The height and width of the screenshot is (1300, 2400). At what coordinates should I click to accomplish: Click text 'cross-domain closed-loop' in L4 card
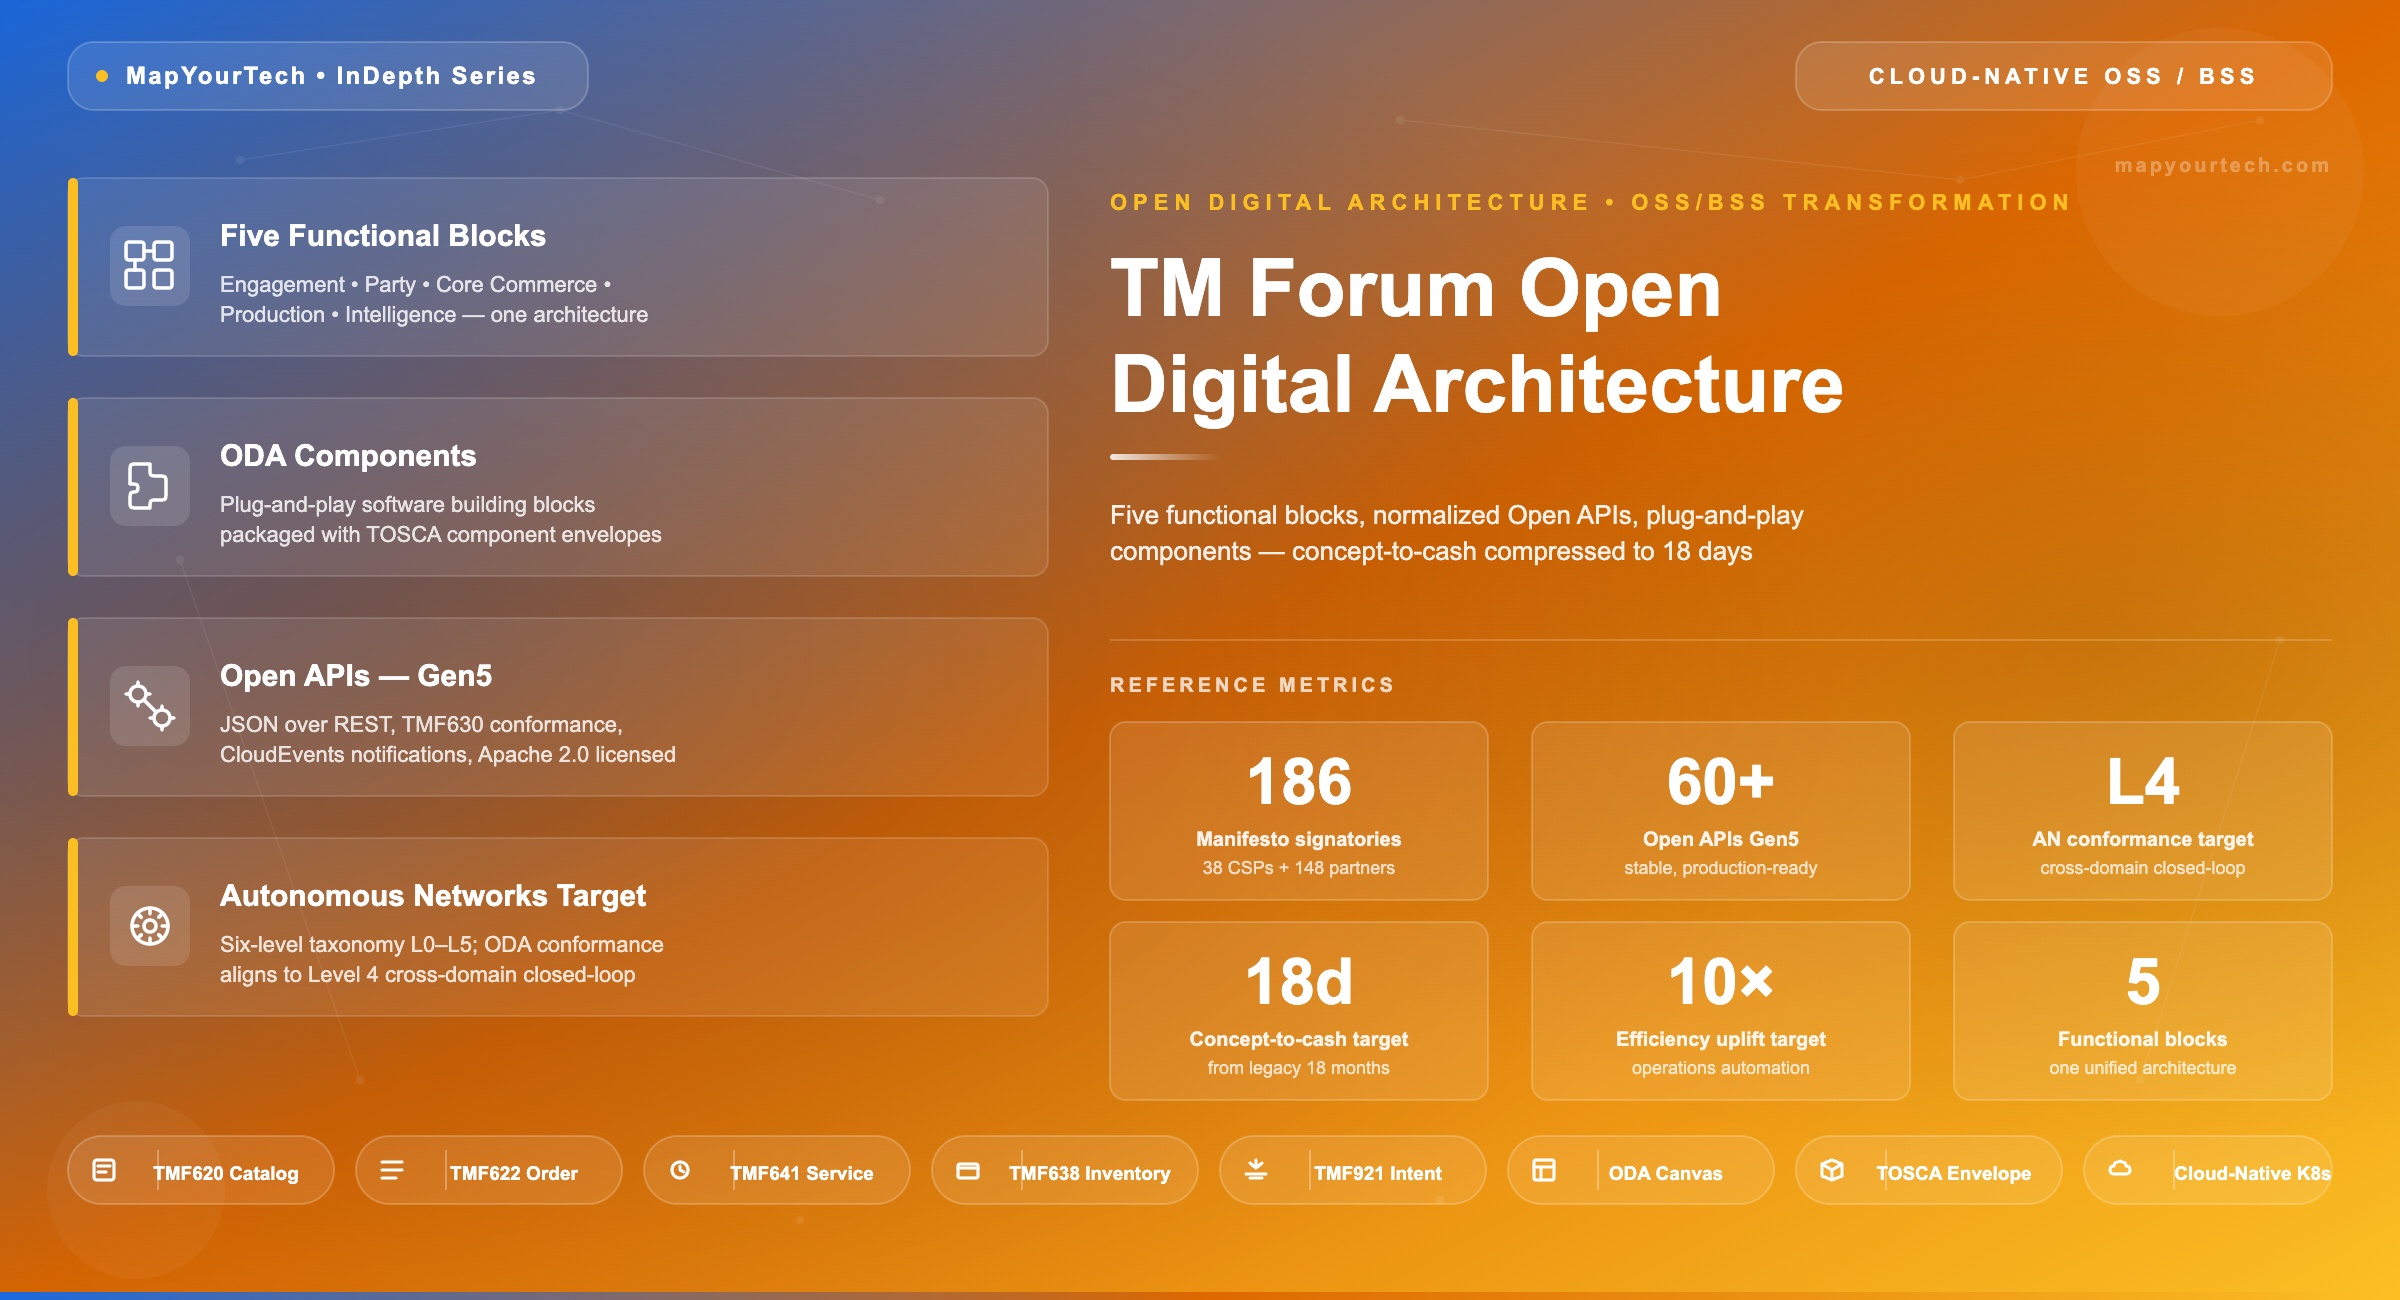pos(2143,868)
